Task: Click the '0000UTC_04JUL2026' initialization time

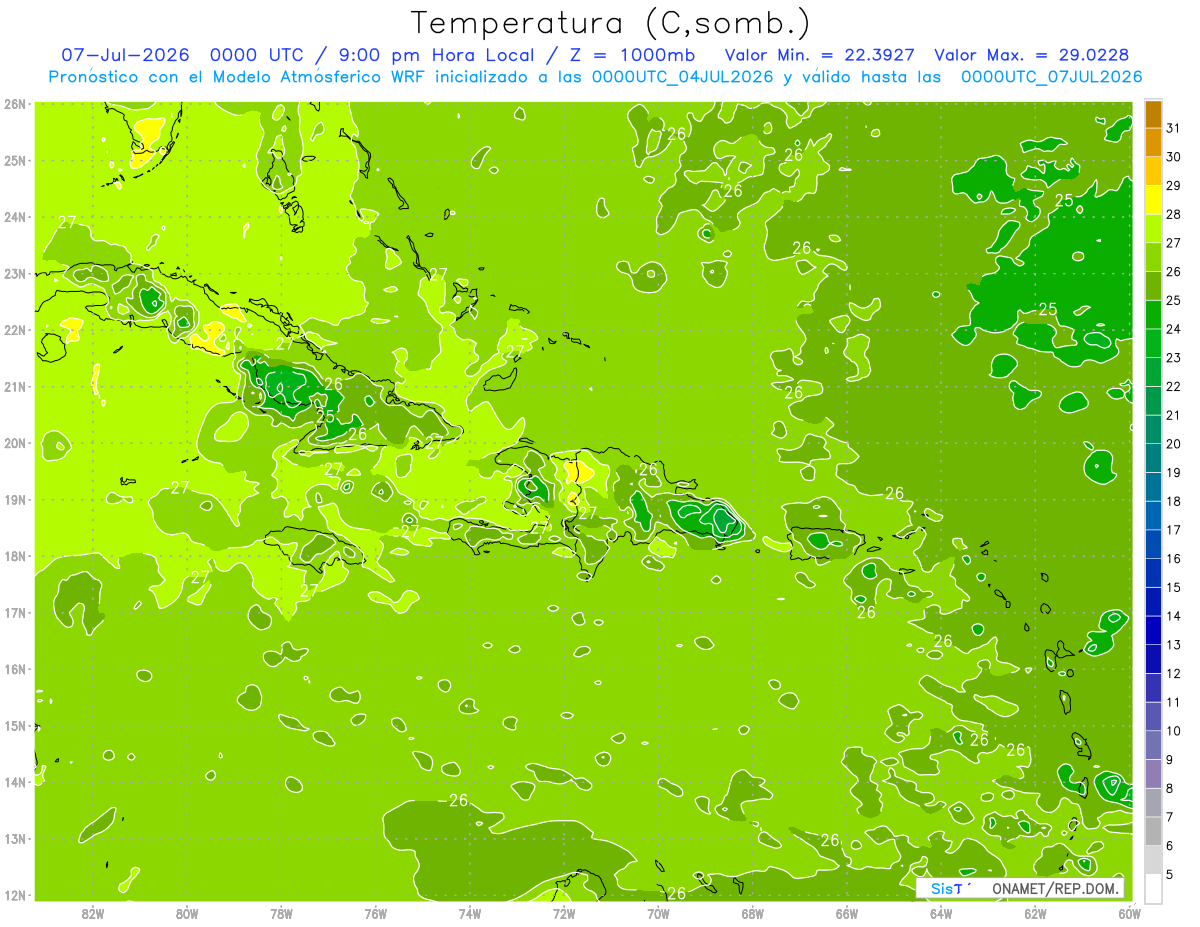Action: [x=684, y=77]
